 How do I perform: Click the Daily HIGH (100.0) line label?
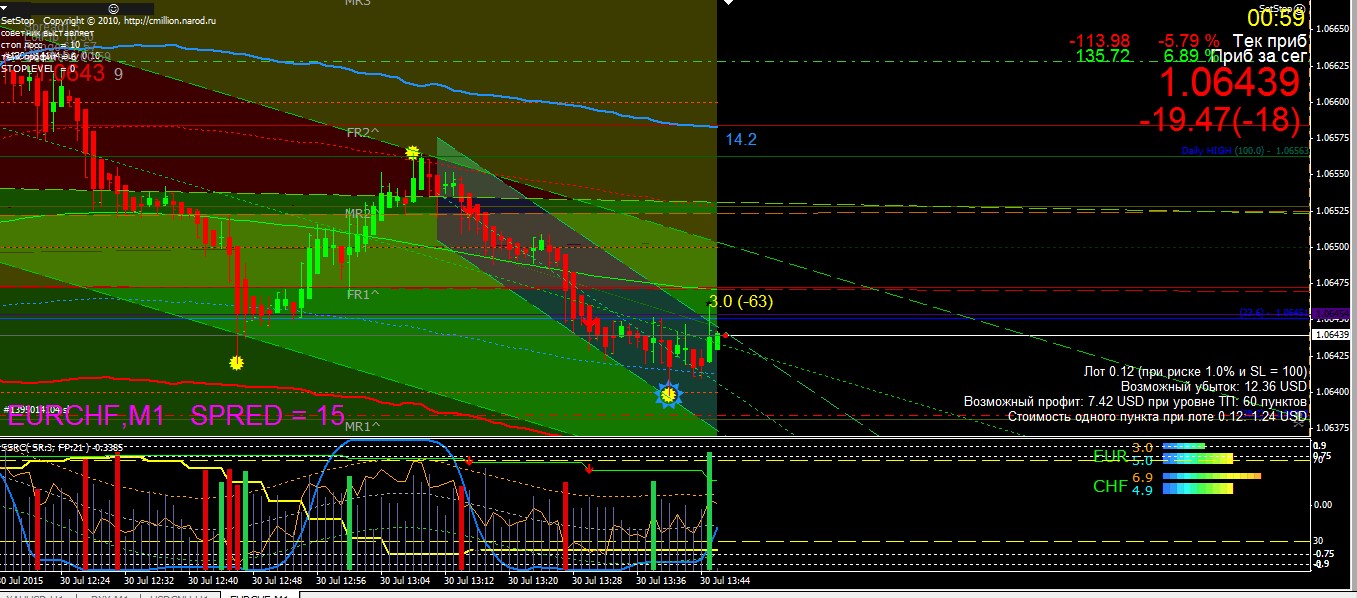[x=1244, y=150]
